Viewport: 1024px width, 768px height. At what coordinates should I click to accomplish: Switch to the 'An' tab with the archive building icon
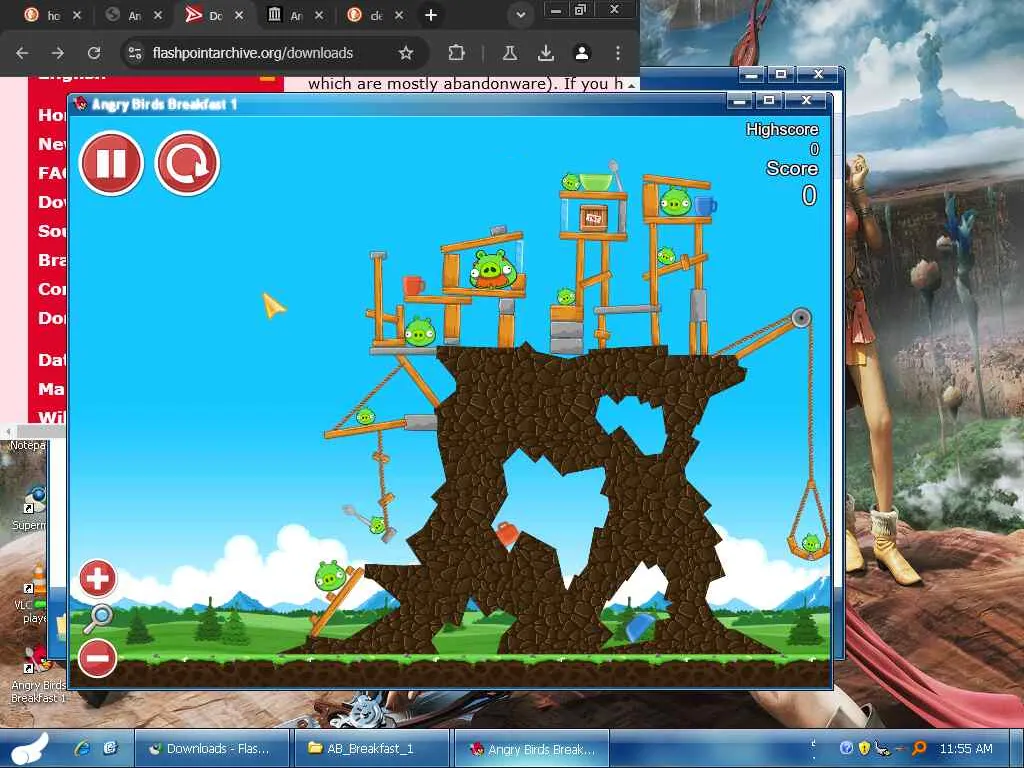click(295, 15)
